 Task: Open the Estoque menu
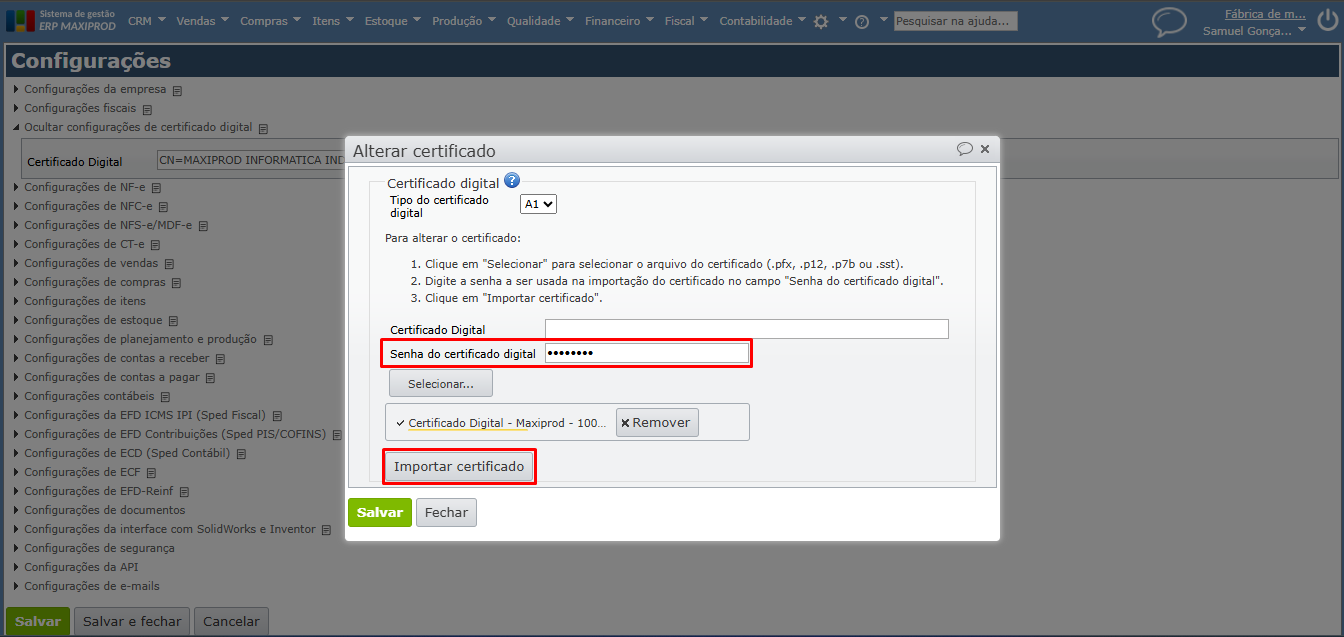pos(392,21)
